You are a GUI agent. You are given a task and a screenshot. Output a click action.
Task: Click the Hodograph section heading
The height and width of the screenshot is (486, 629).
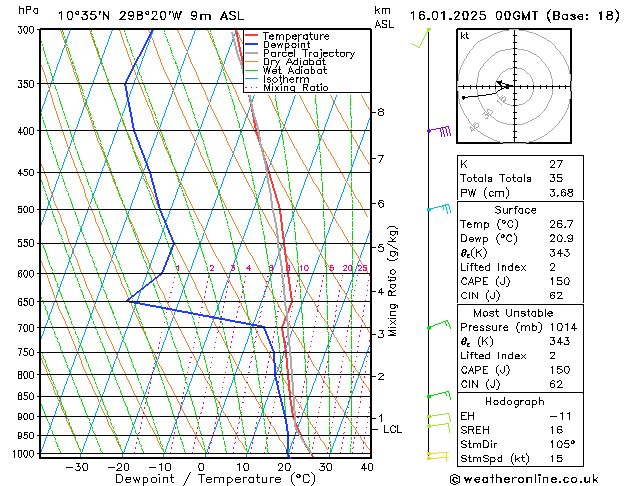coord(515,402)
